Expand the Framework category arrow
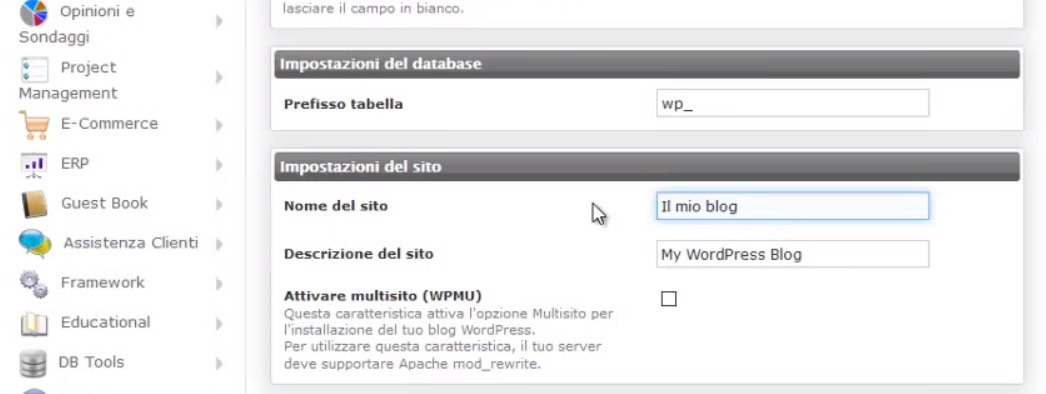This screenshot has width=1046, height=394. click(219, 284)
